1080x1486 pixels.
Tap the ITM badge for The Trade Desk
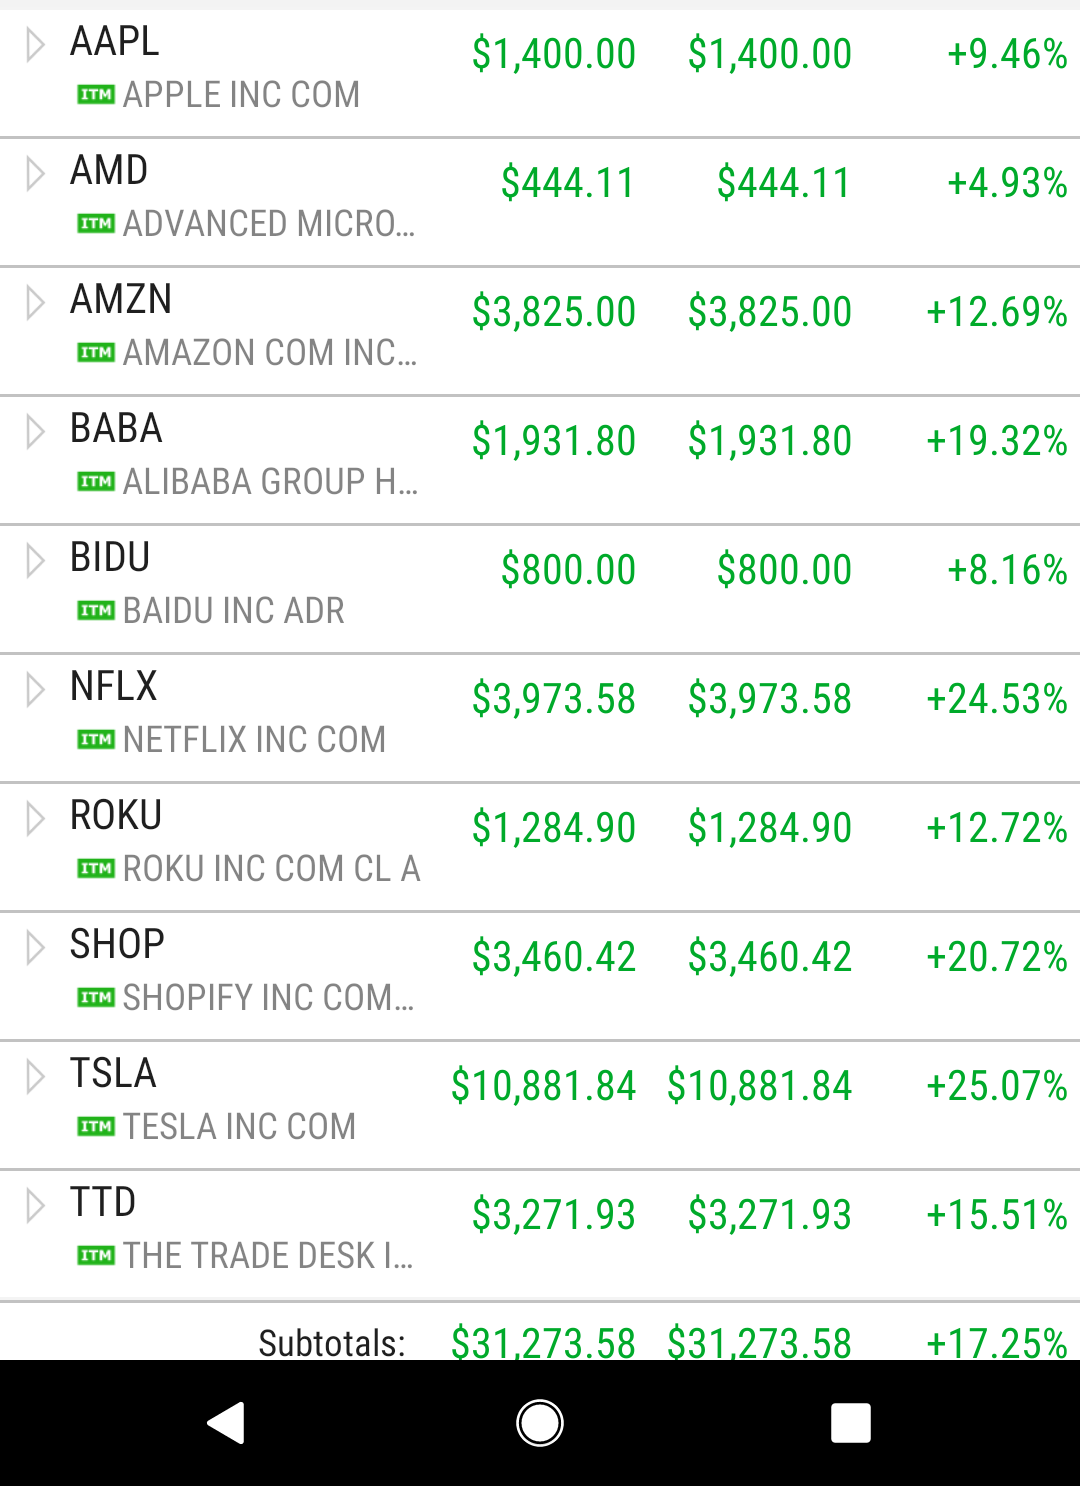96,1256
